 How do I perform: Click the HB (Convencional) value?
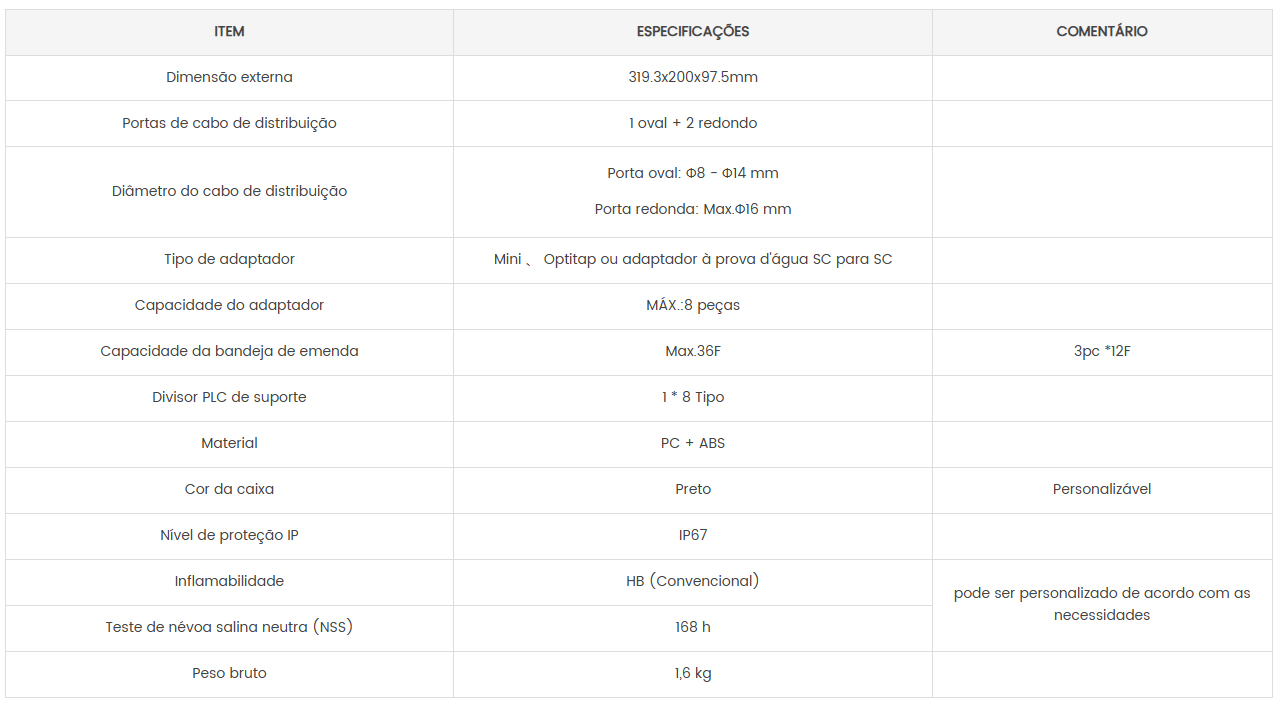(693, 582)
